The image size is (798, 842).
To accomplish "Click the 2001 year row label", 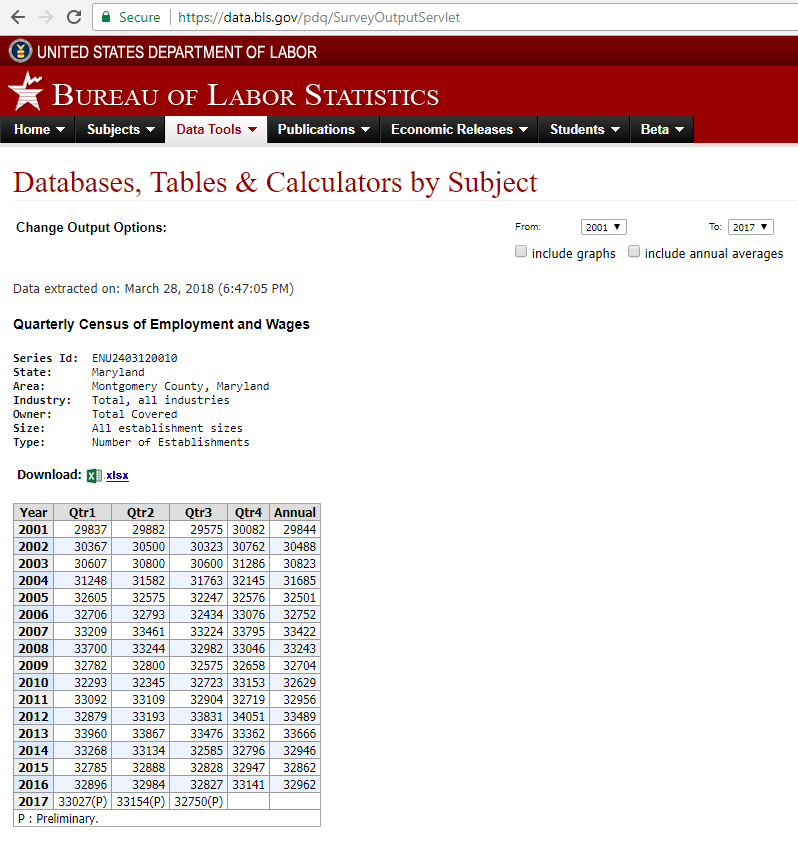I will coord(33,529).
